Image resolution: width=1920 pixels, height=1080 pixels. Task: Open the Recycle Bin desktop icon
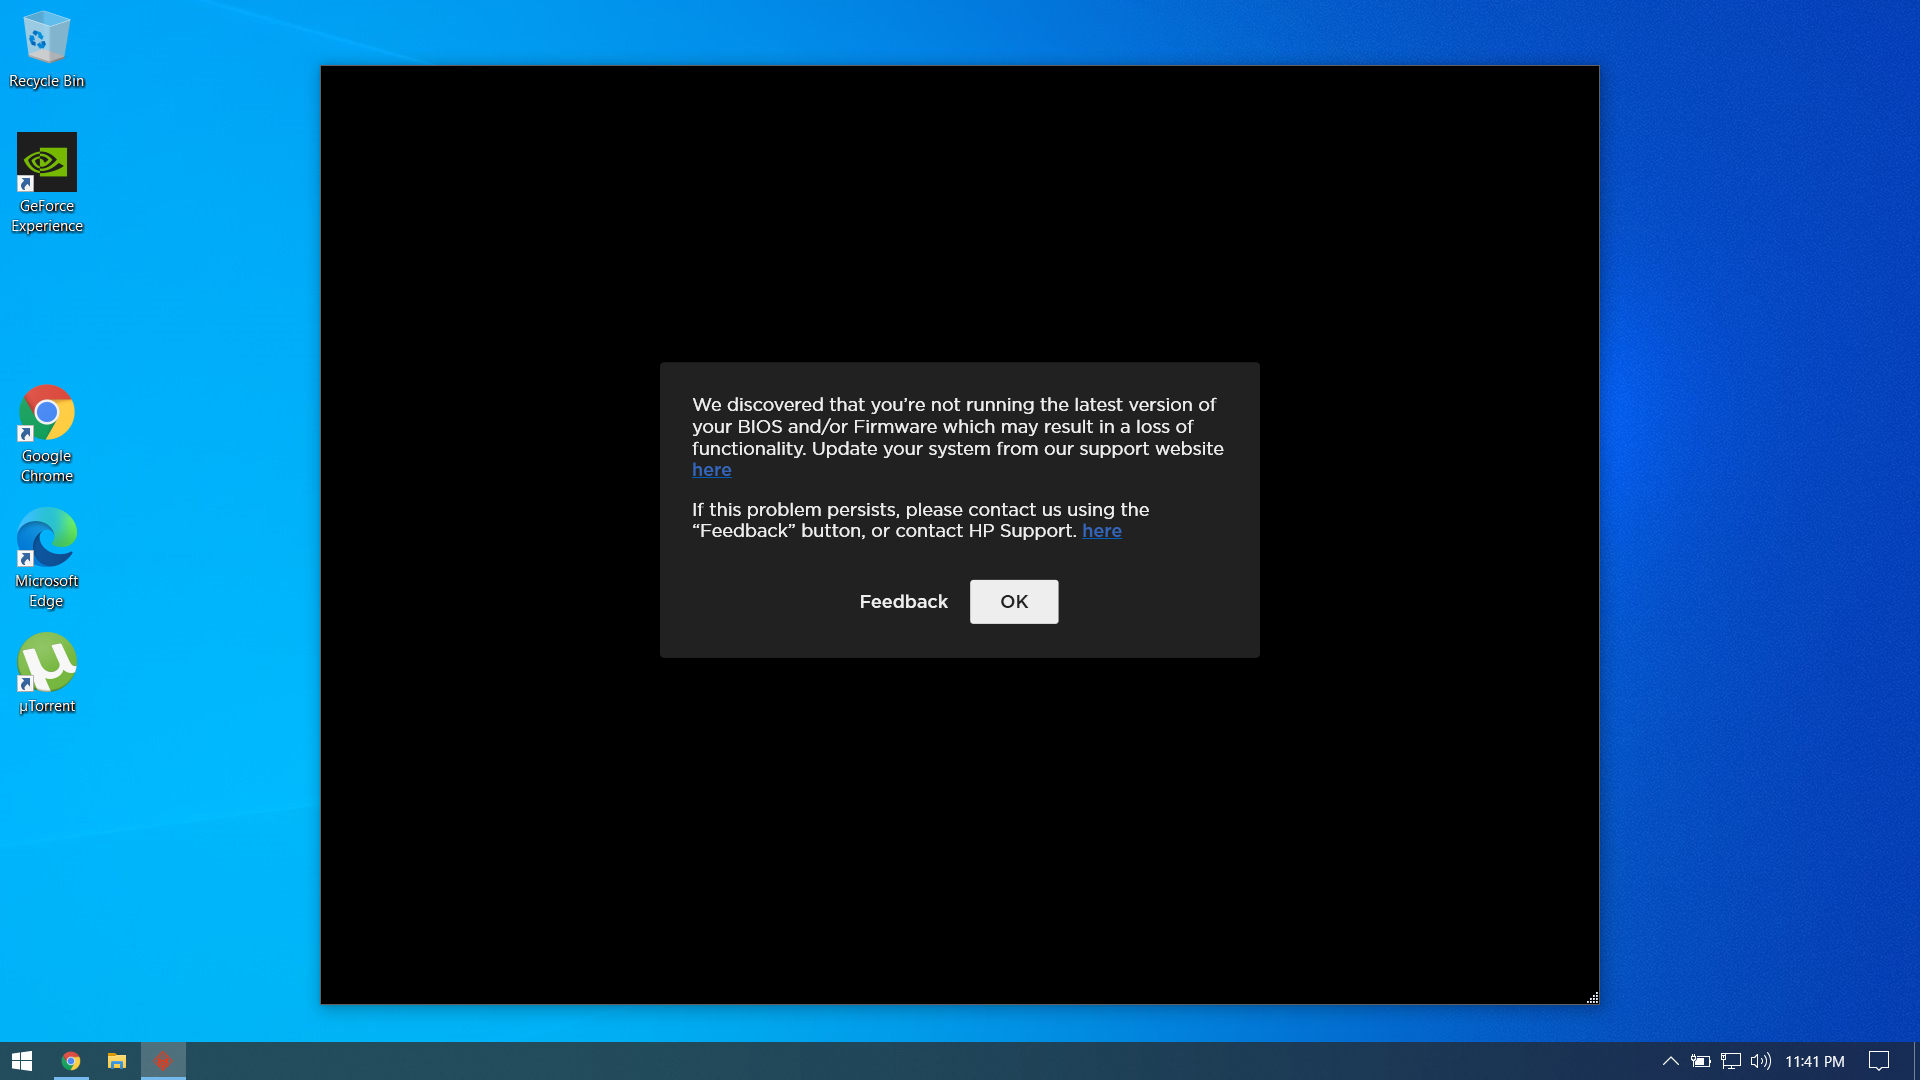(46, 50)
